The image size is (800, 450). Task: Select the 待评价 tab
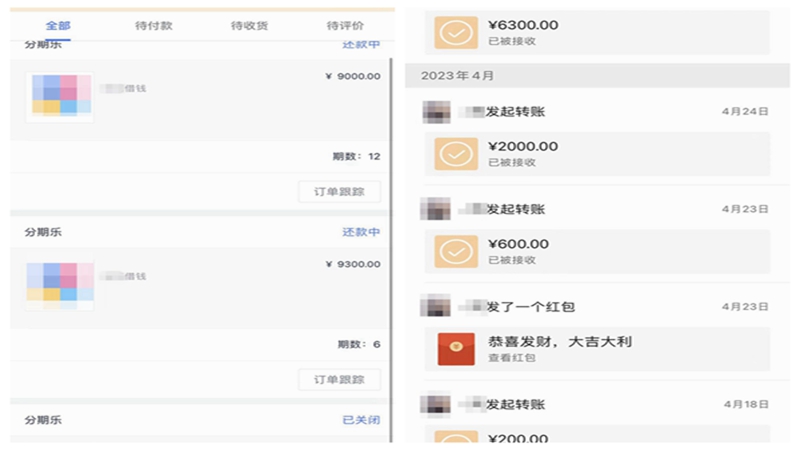tap(345, 25)
